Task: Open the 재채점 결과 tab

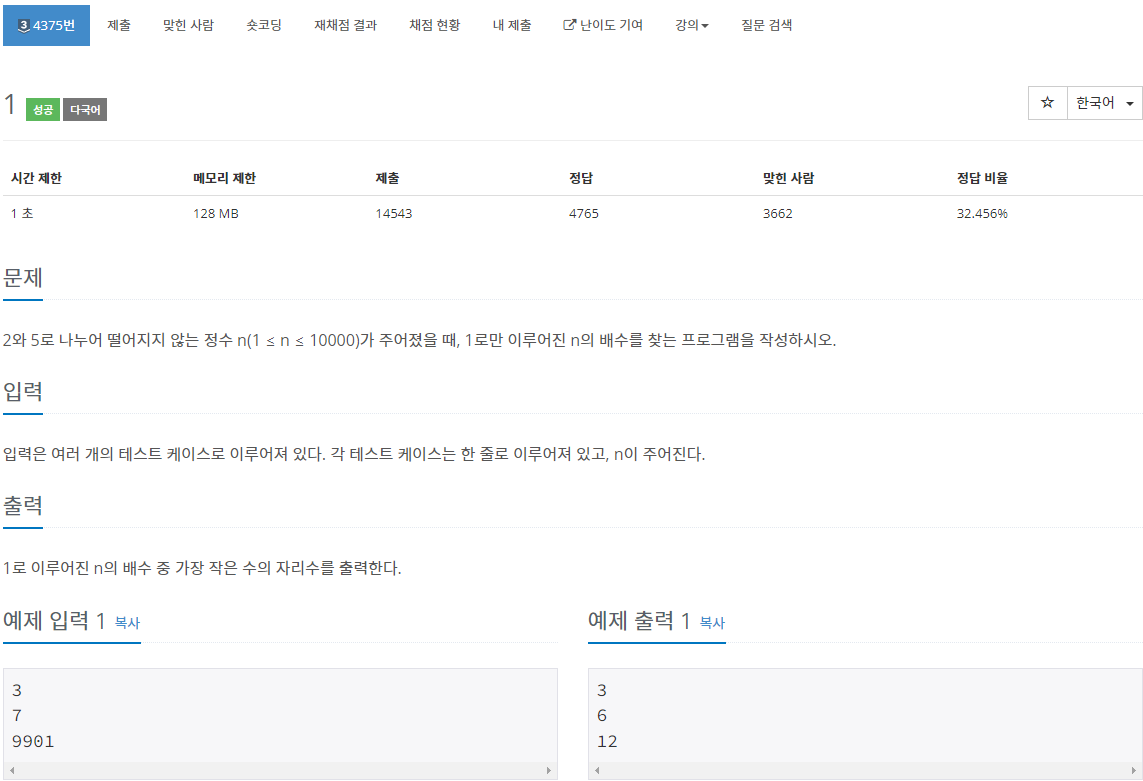Action: [346, 26]
